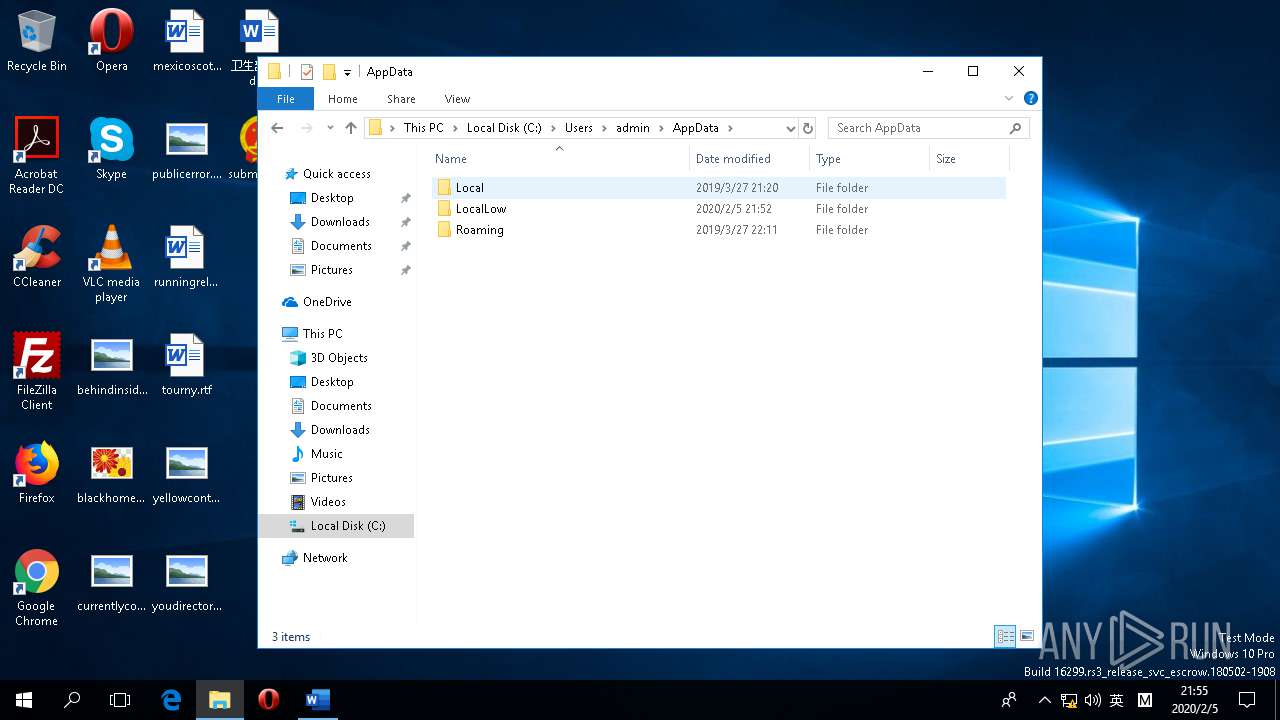This screenshot has height=720, width=1280.
Task: Refresh the AppData folder view
Action: (x=808, y=128)
